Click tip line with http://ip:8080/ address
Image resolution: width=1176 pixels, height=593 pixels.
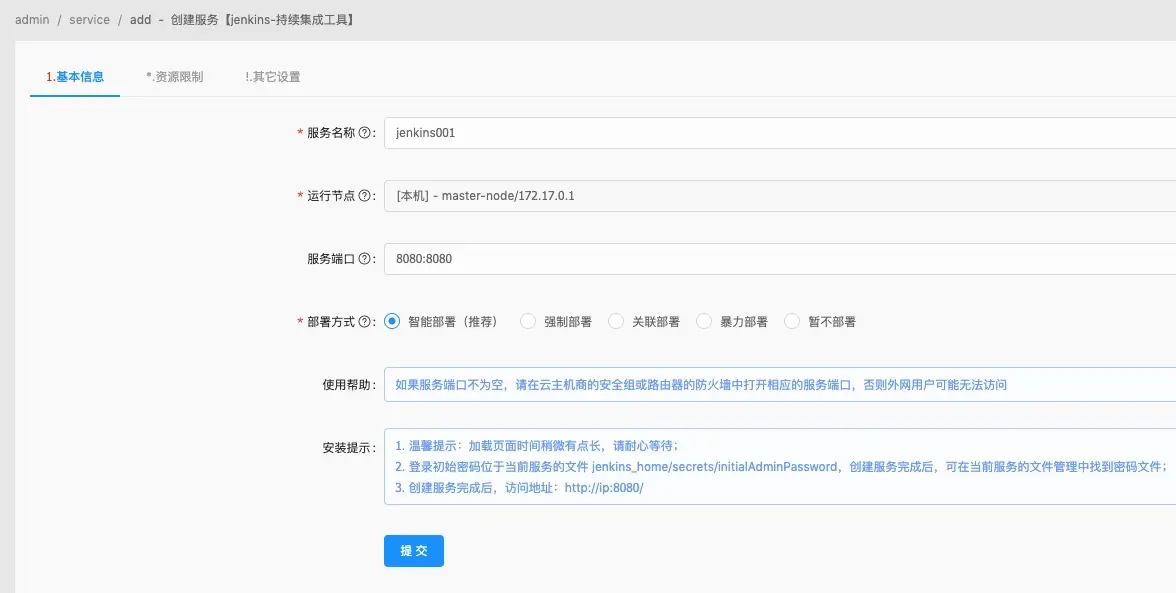pos(519,487)
